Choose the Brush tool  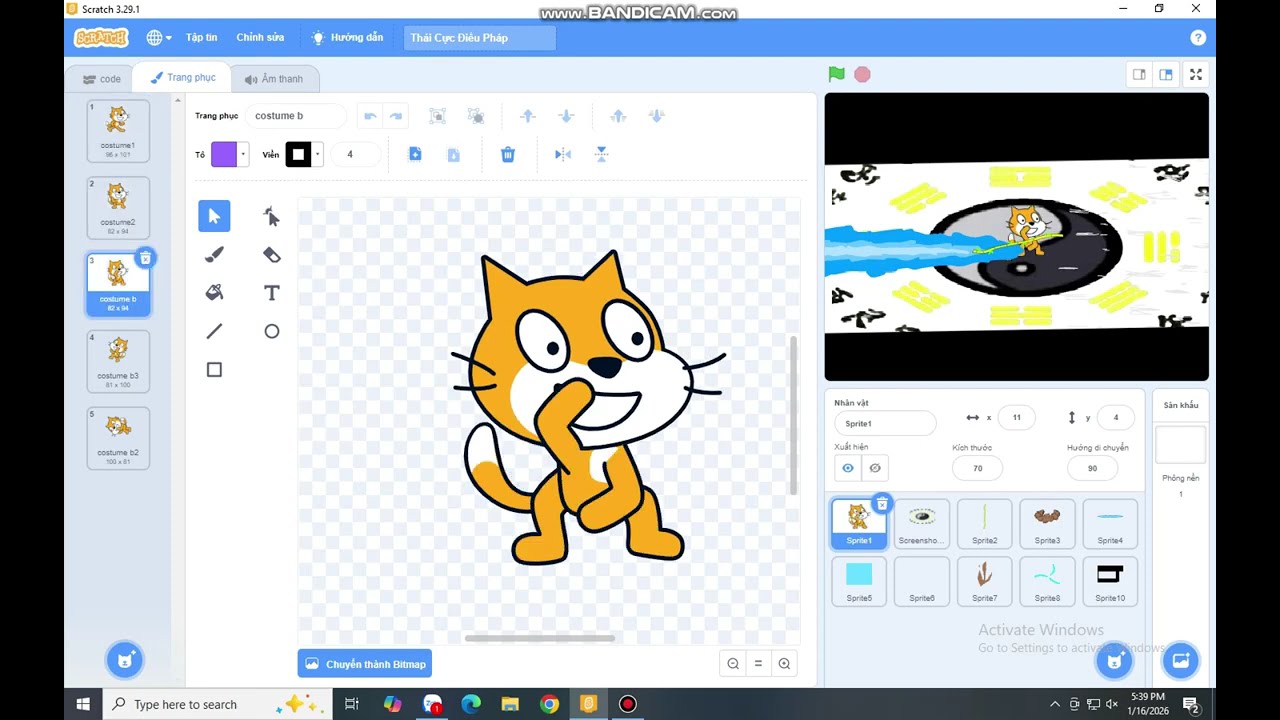pyautogui.click(x=214, y=254)
